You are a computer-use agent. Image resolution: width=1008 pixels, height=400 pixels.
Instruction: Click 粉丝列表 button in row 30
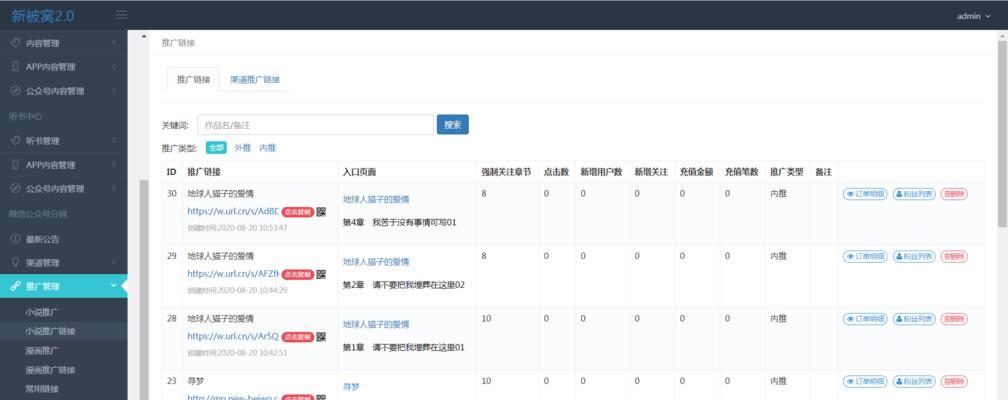click(x=914, y=194)
